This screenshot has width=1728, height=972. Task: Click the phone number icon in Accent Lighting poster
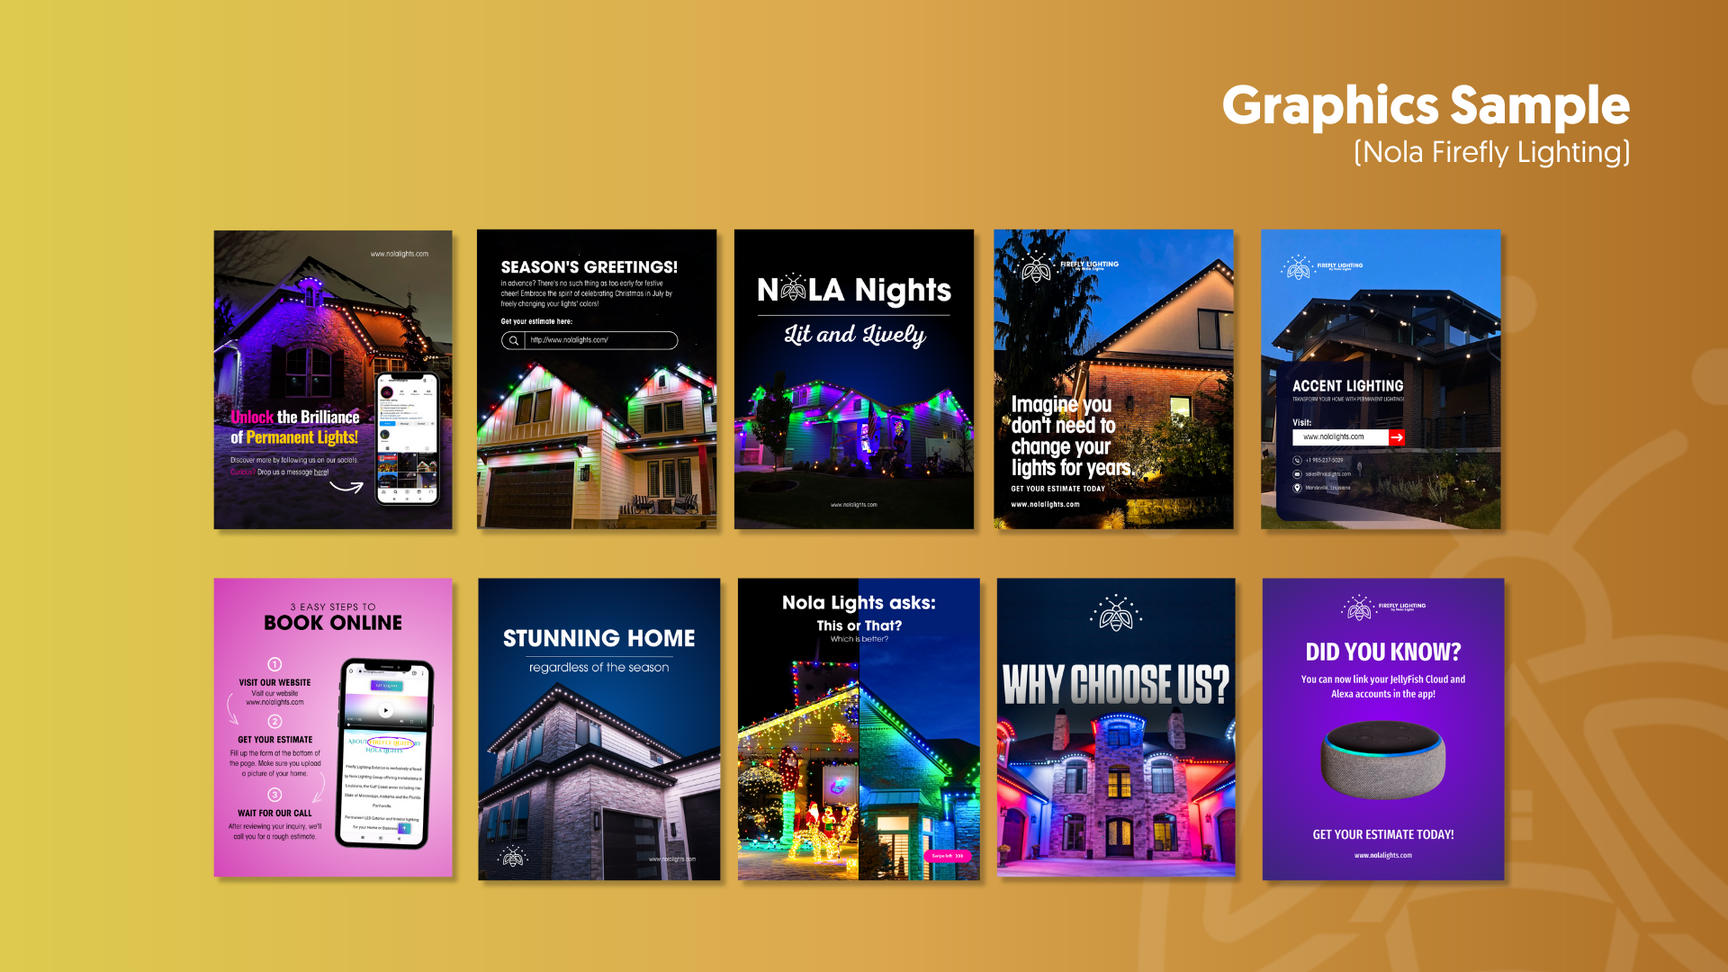click(1297, 460)
